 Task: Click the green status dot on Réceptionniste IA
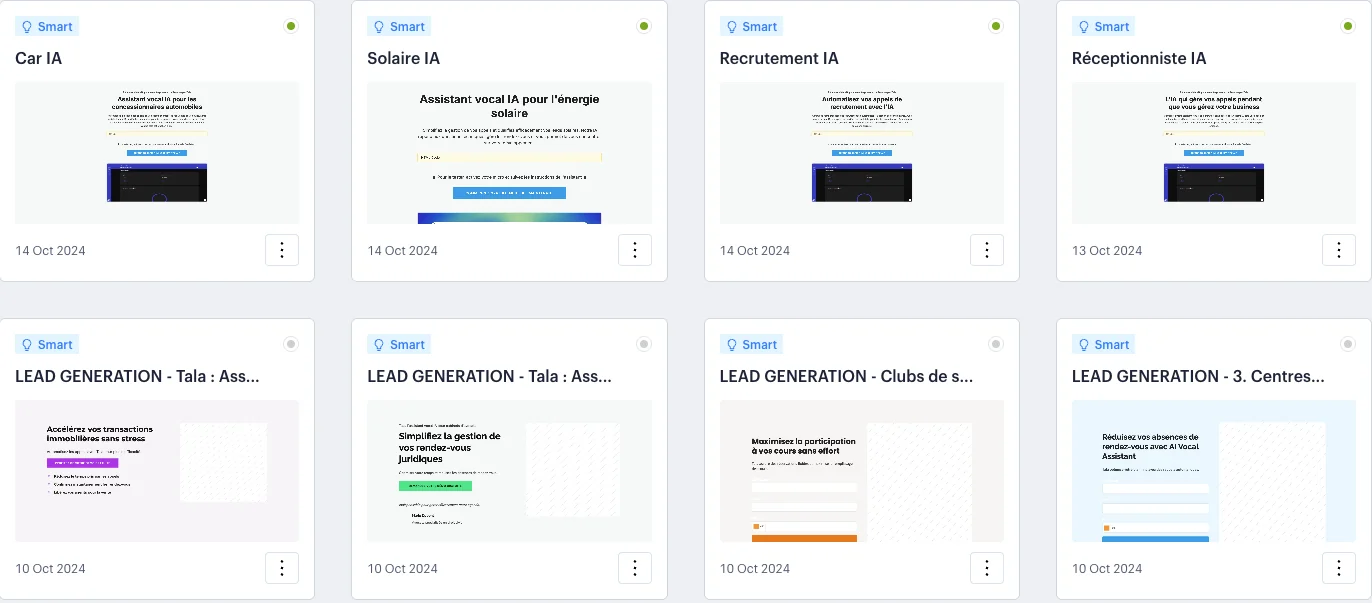pos(1348,26)
